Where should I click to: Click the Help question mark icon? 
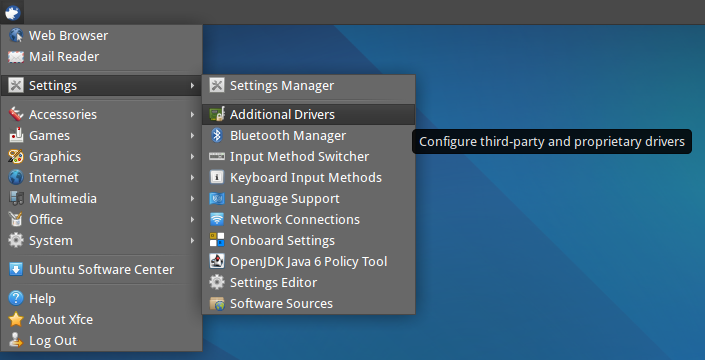click(16, 298)
